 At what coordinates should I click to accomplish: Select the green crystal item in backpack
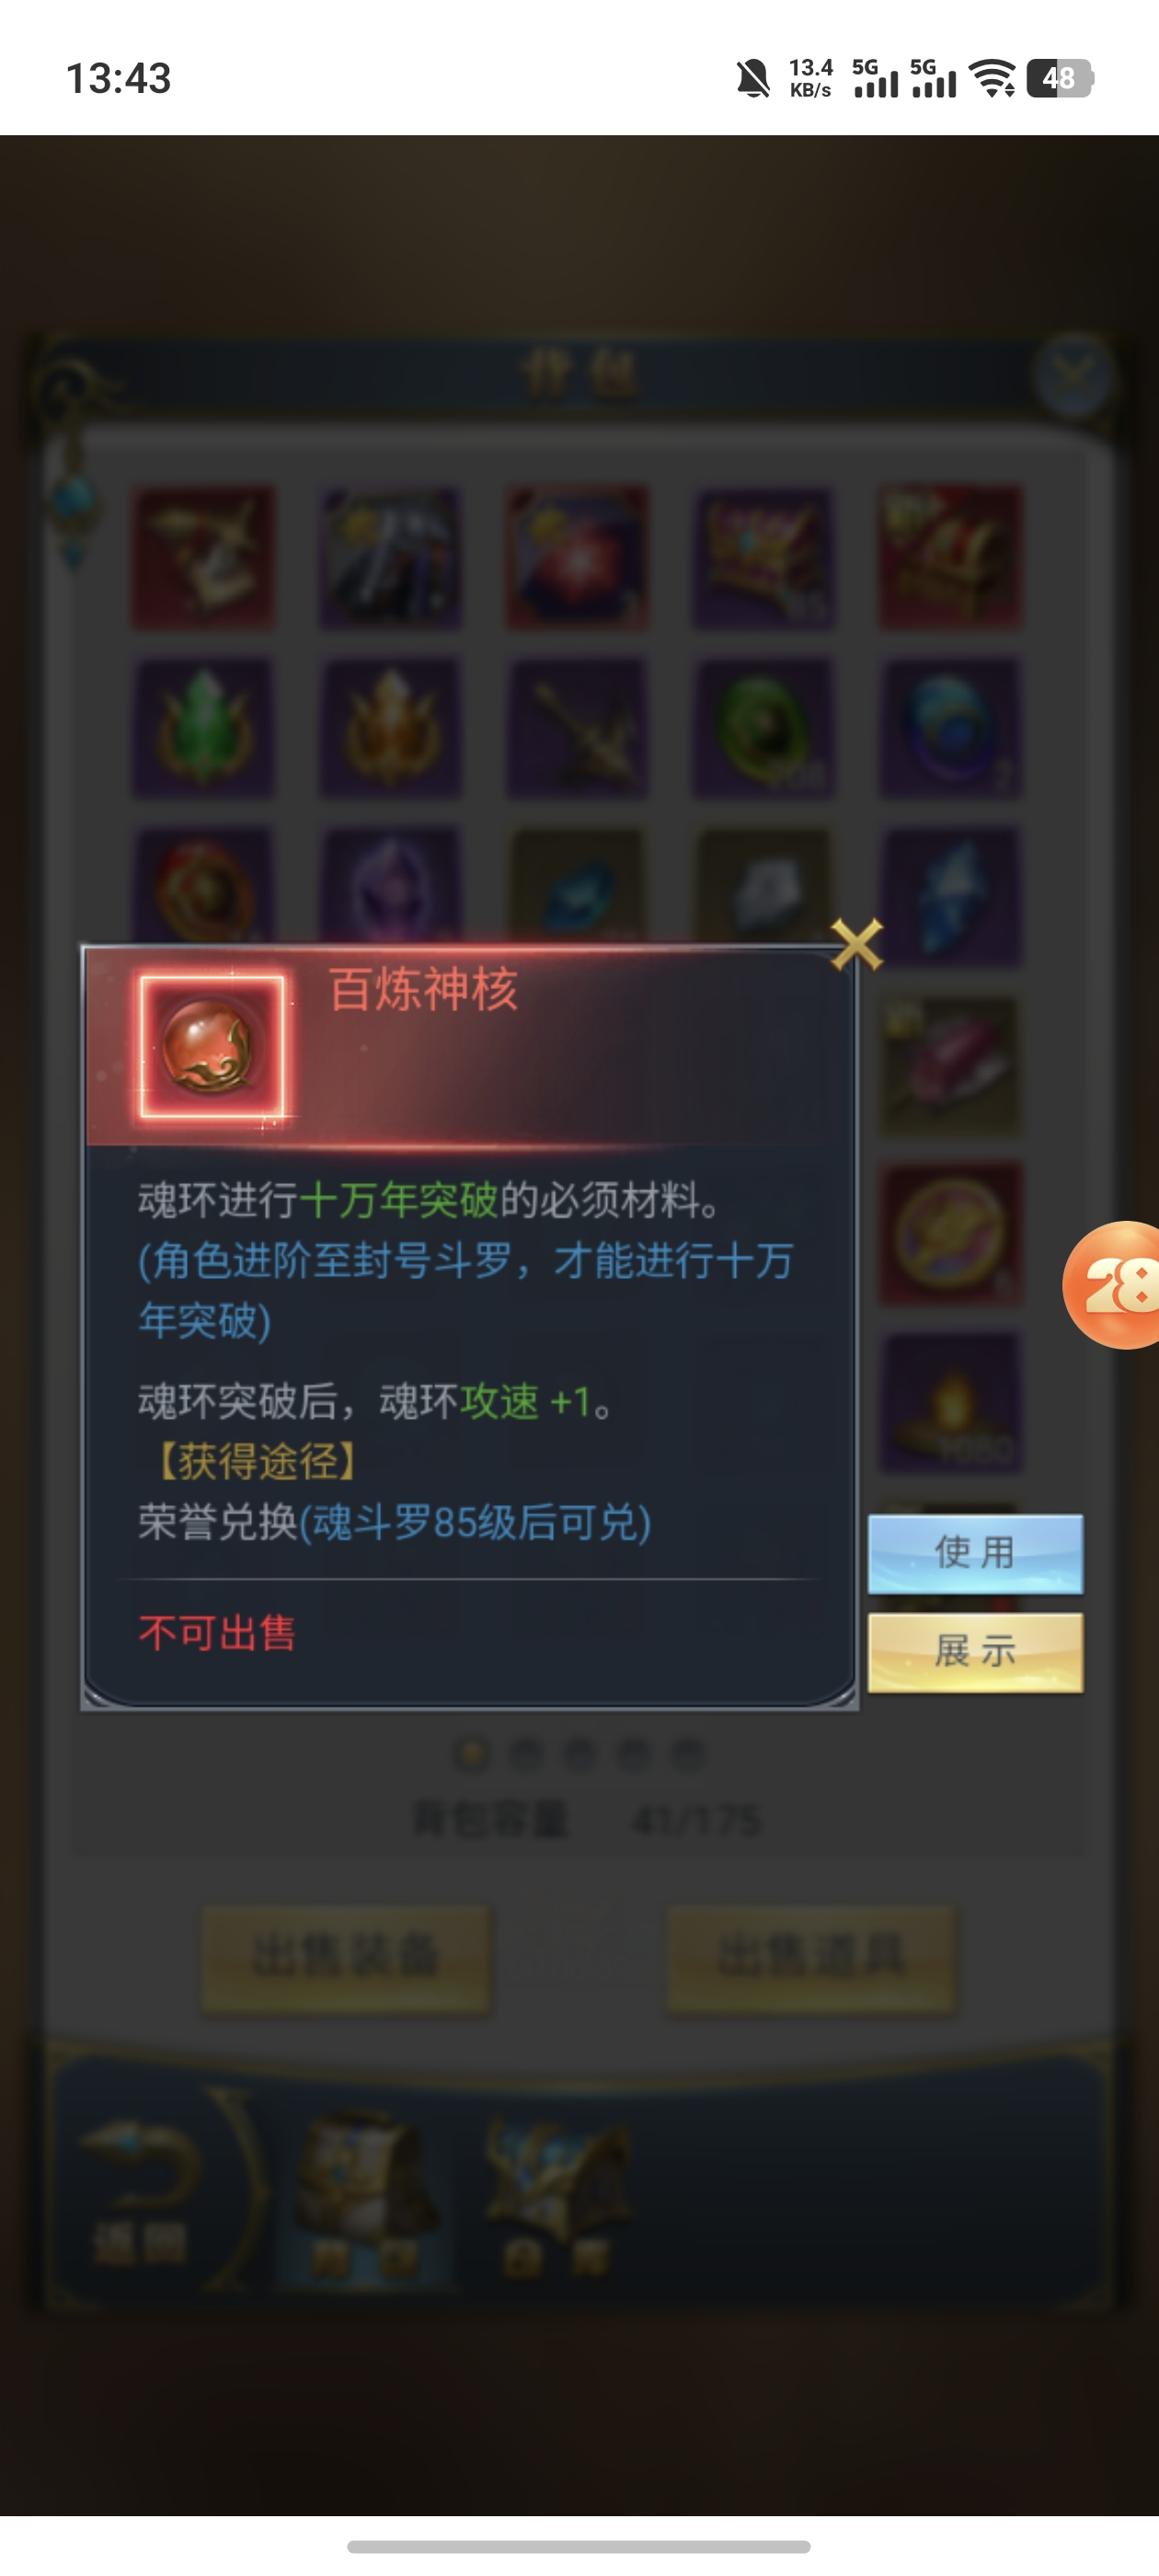[203, 727]
